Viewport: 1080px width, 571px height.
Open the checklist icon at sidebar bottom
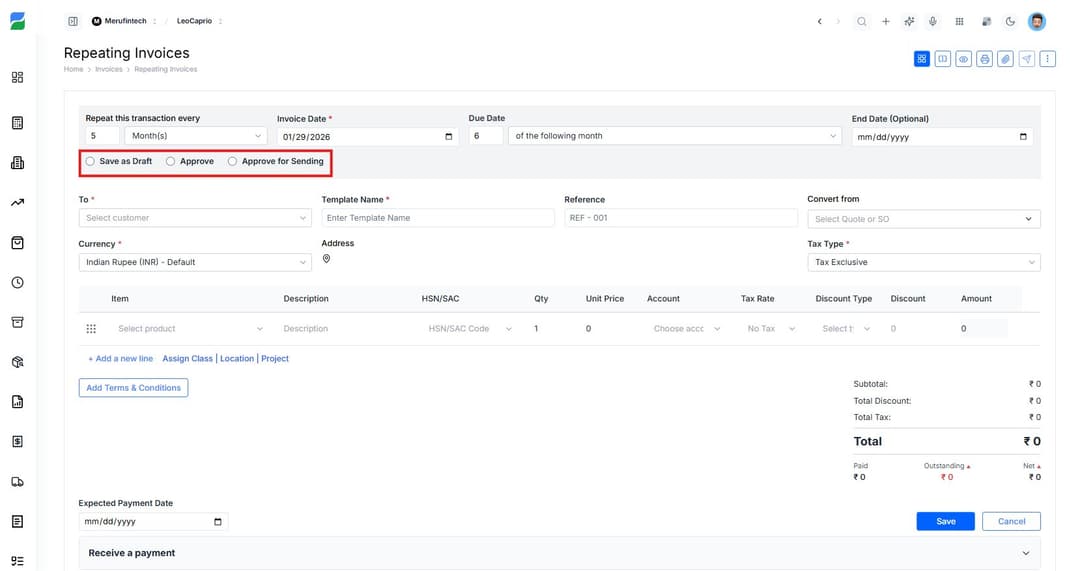coord(18,561)
